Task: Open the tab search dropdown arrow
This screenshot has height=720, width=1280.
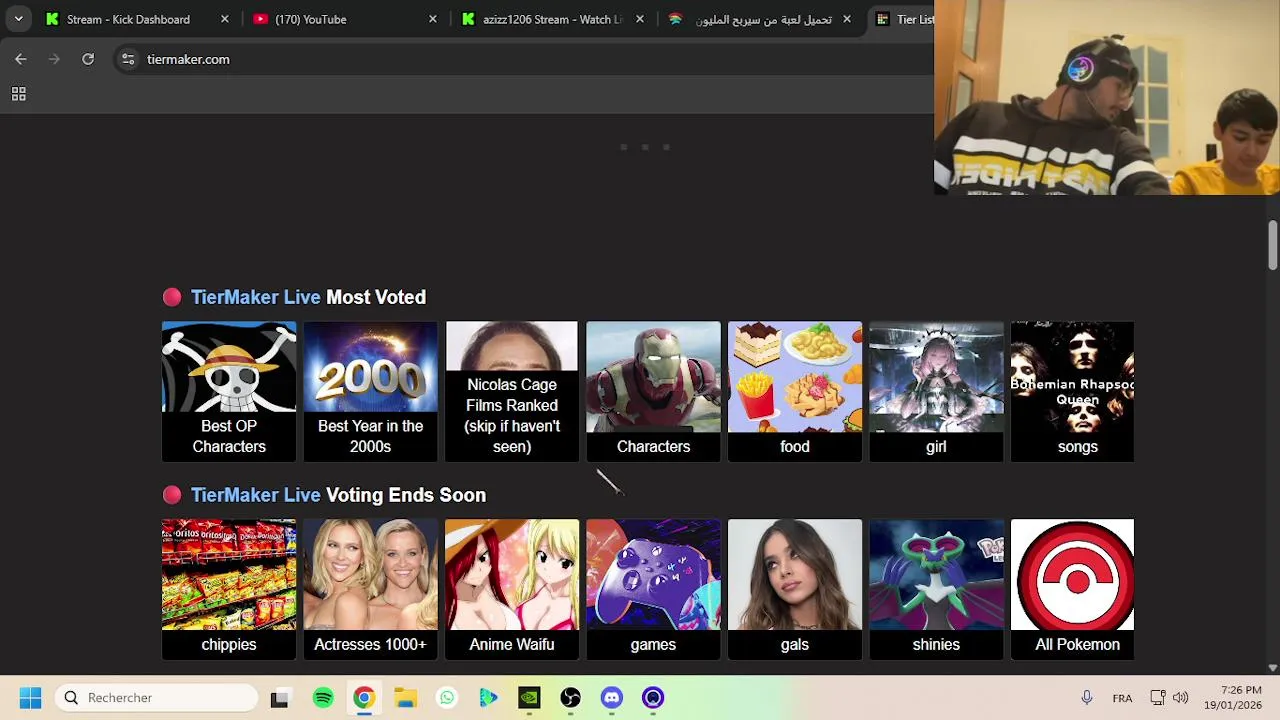Action: (18, 19)
